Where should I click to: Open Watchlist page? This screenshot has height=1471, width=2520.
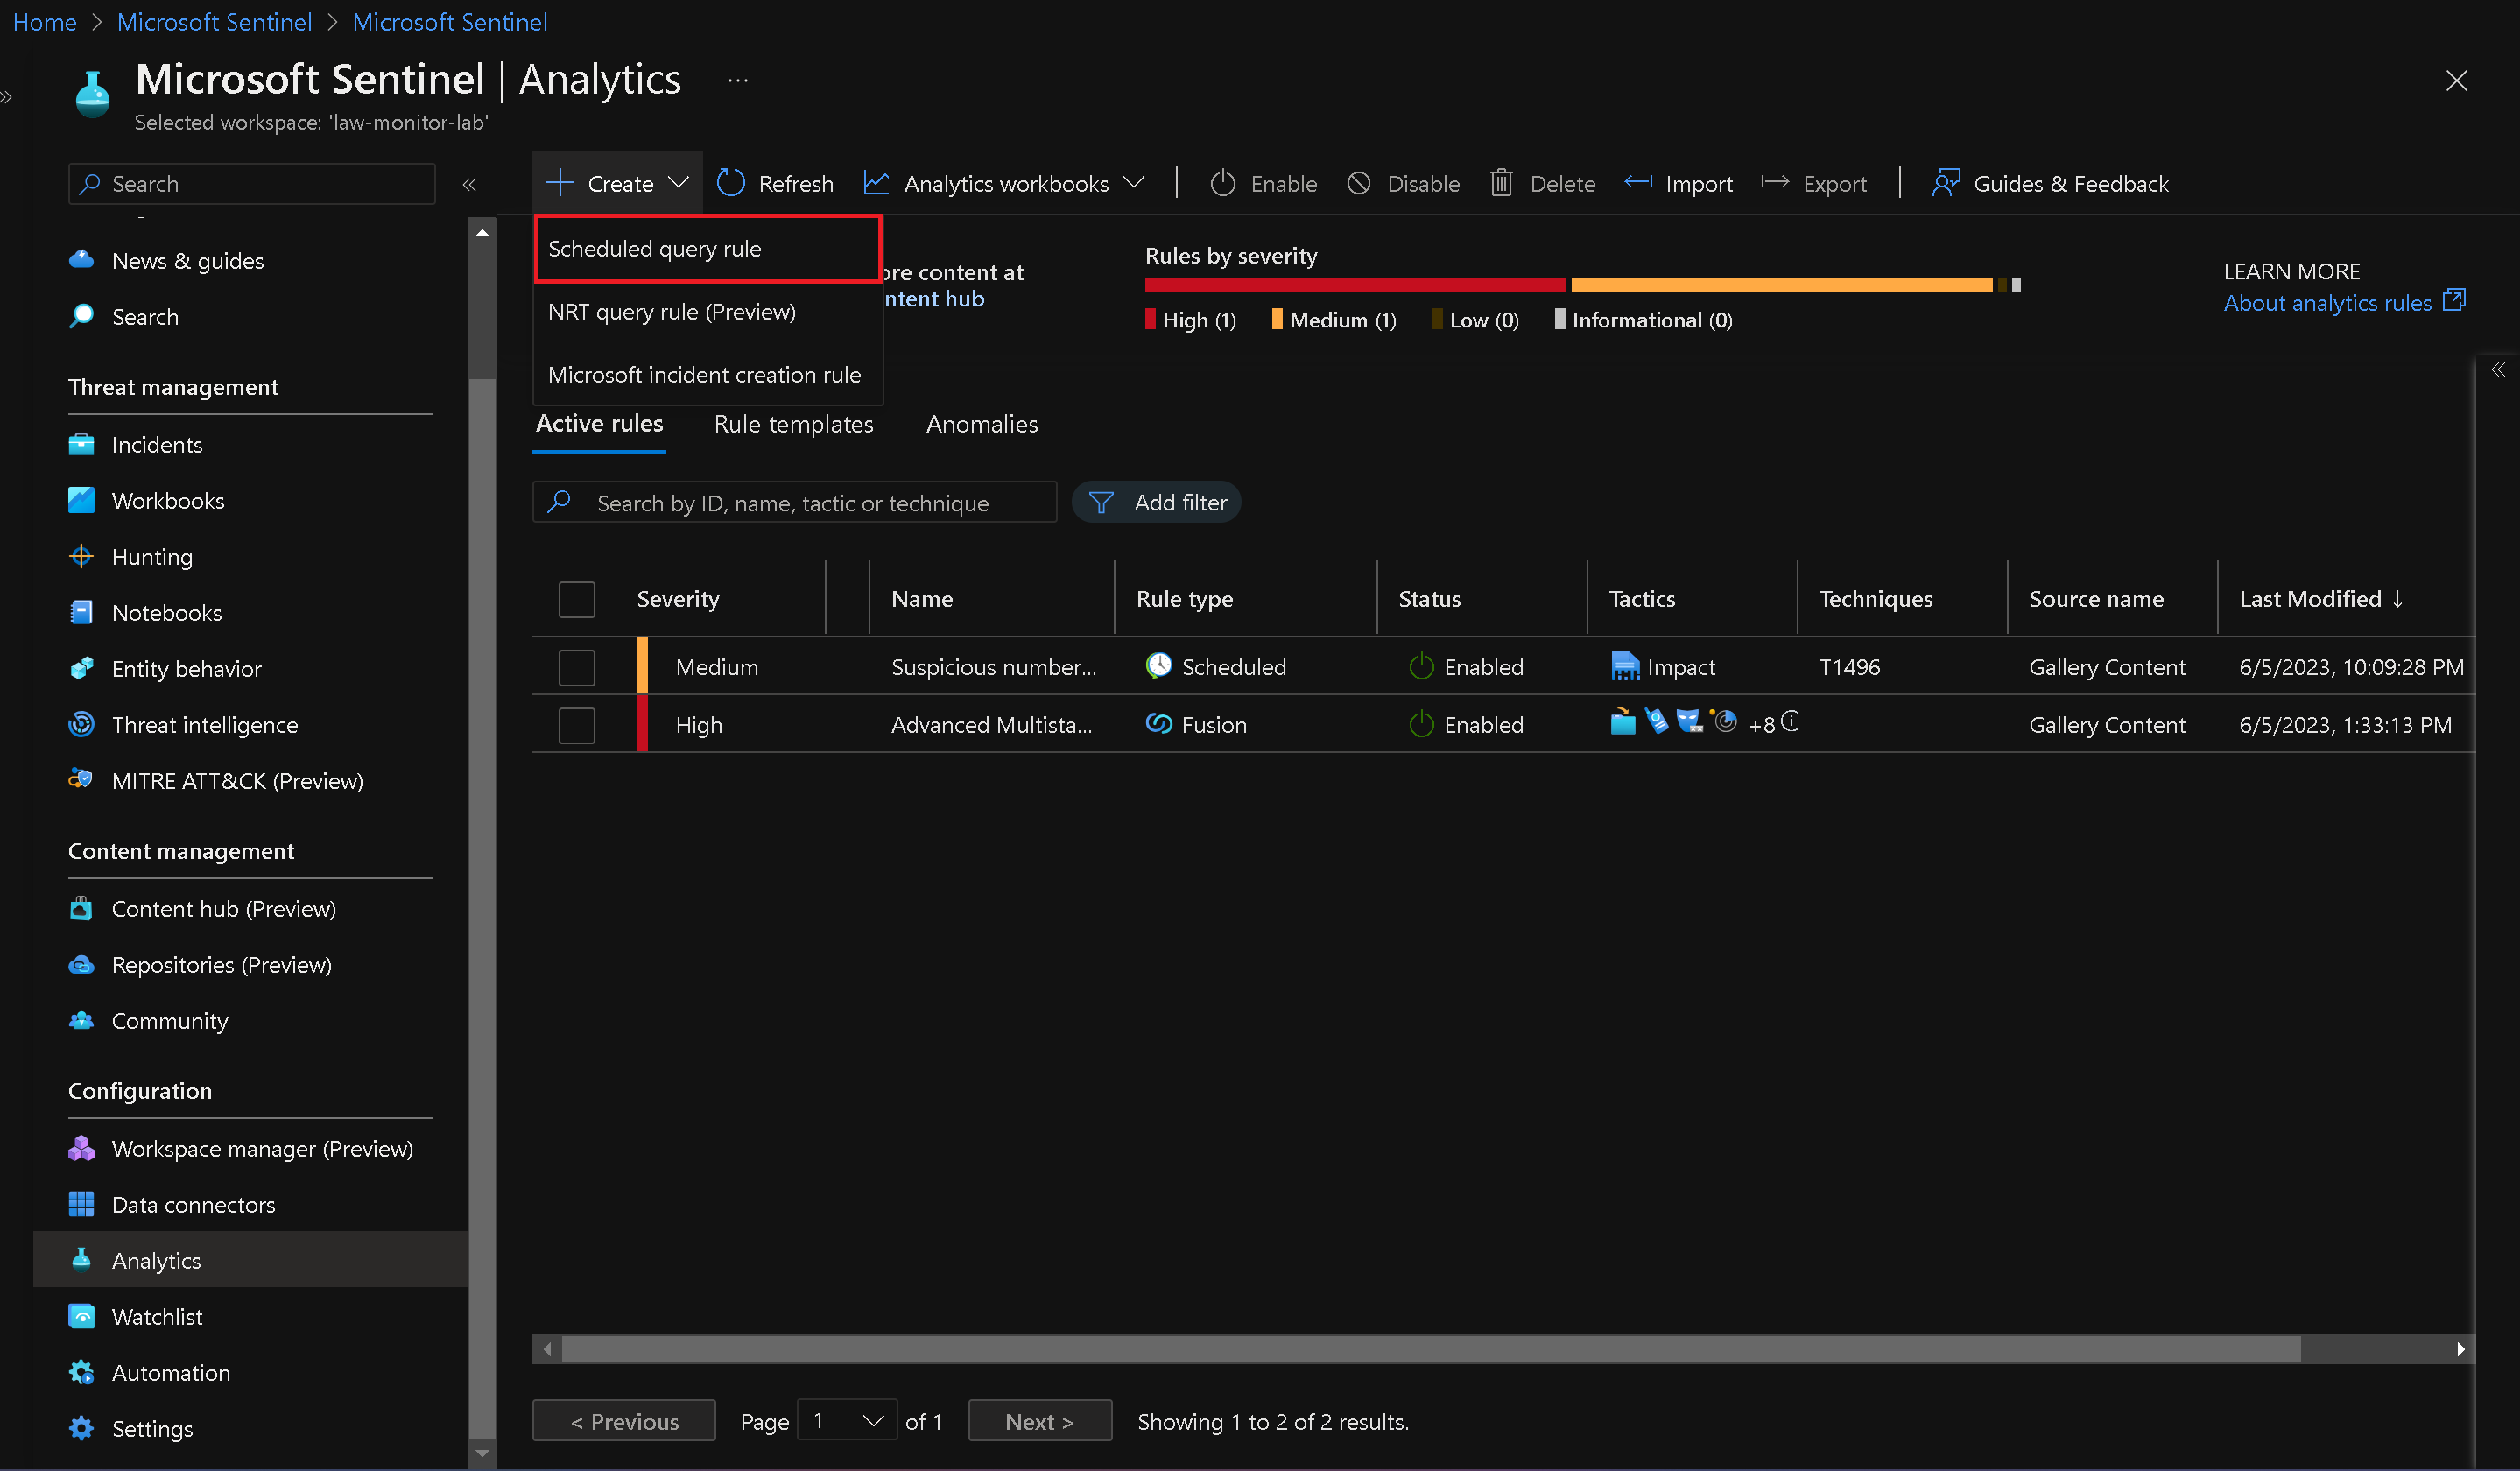tap(157, 1317)
